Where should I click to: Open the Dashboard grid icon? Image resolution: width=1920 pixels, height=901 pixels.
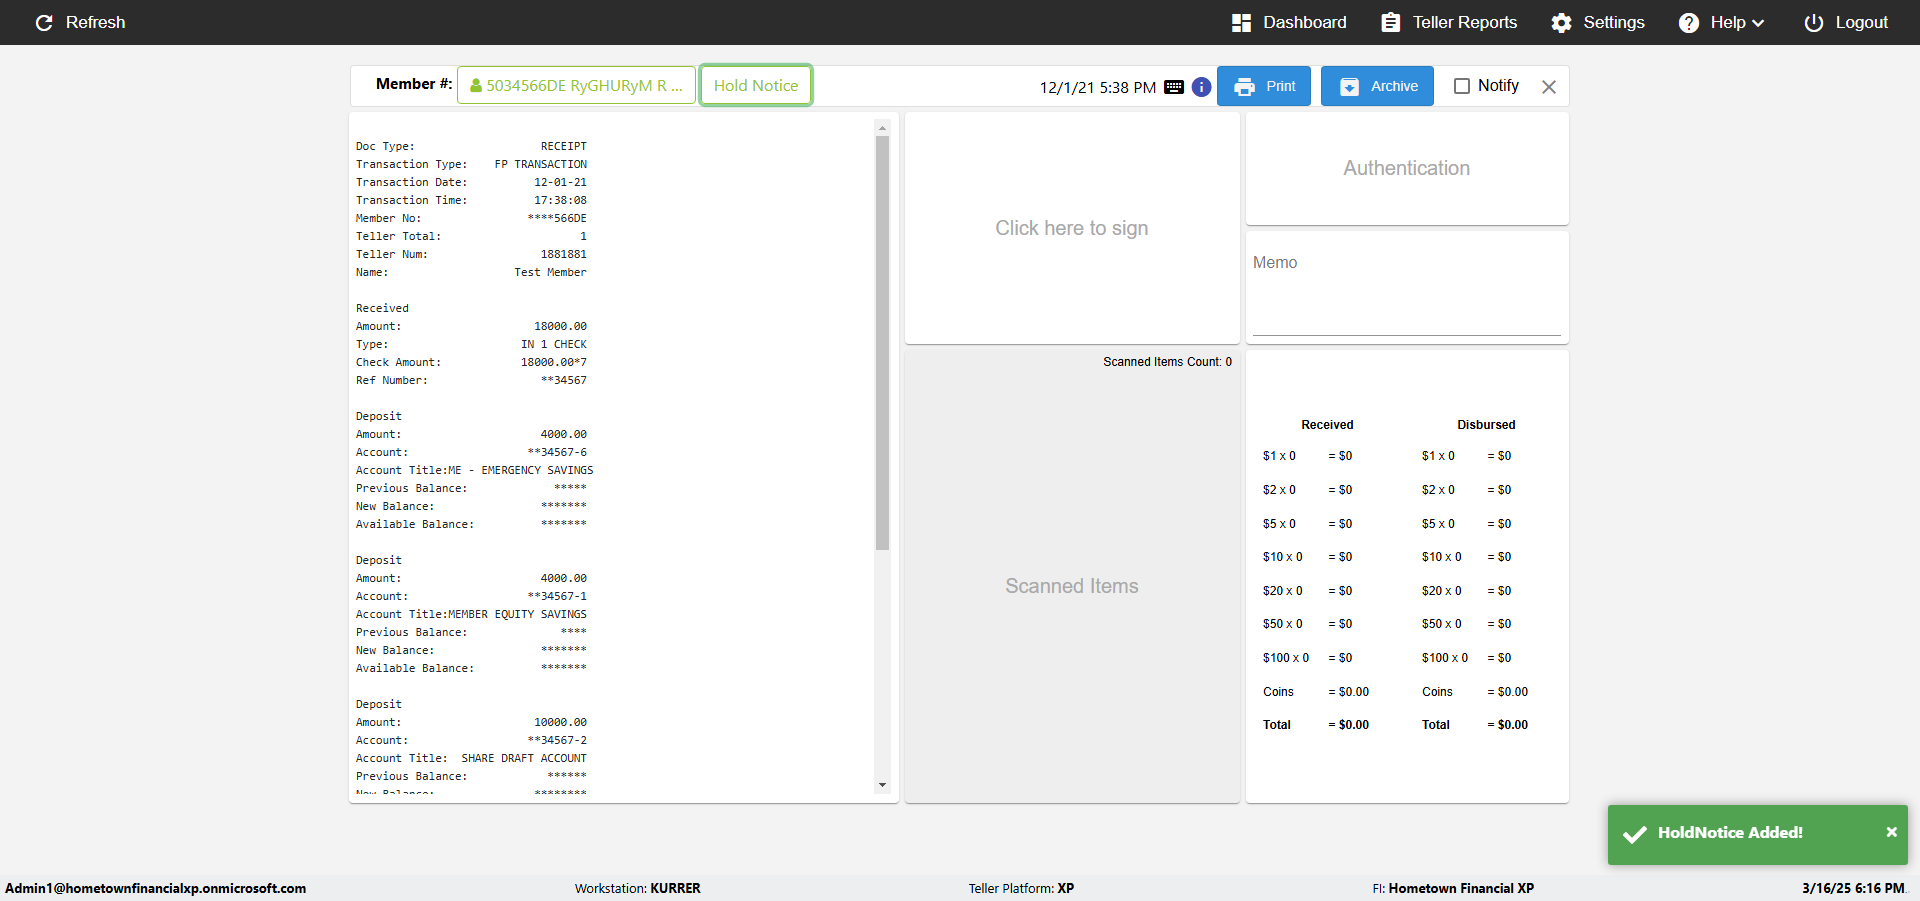tap(1241, 22)
